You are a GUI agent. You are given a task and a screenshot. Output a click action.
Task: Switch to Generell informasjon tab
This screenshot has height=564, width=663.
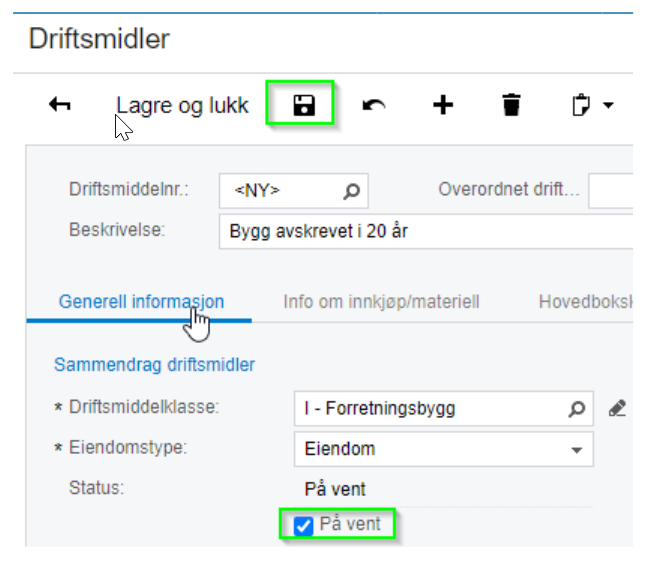[141, 302]
